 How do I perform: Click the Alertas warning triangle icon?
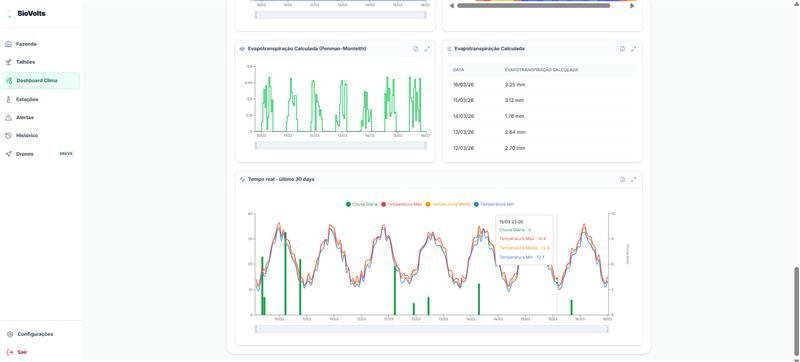point(8,117)
